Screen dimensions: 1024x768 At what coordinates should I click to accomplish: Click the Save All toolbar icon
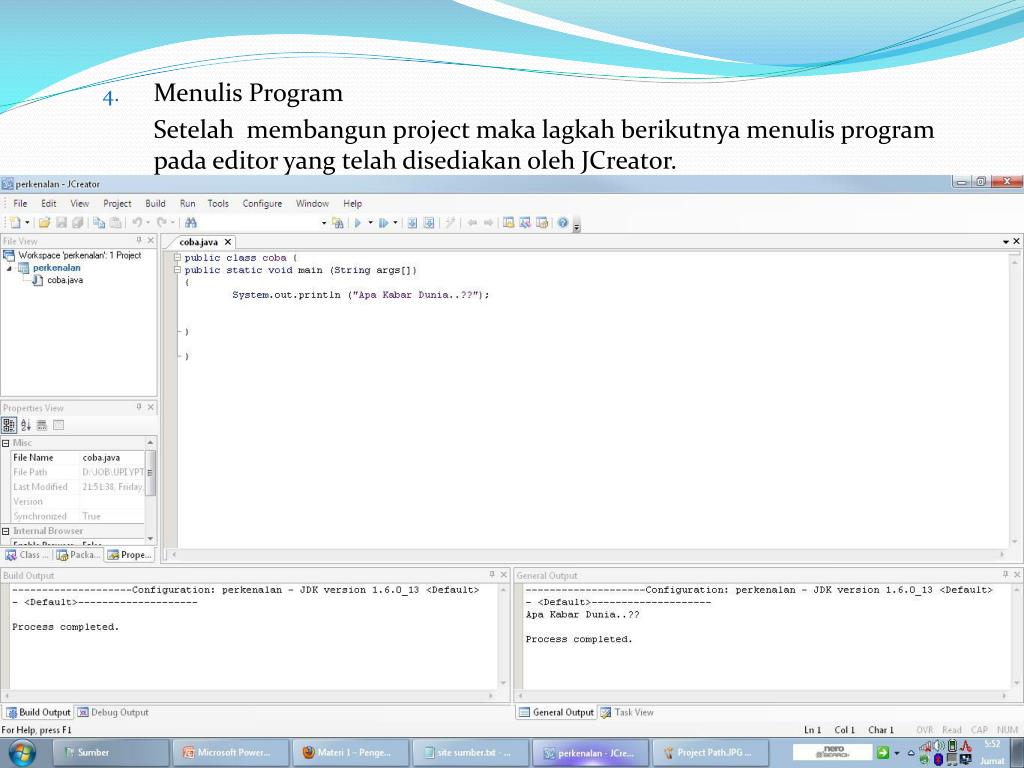tap(78, 223)
